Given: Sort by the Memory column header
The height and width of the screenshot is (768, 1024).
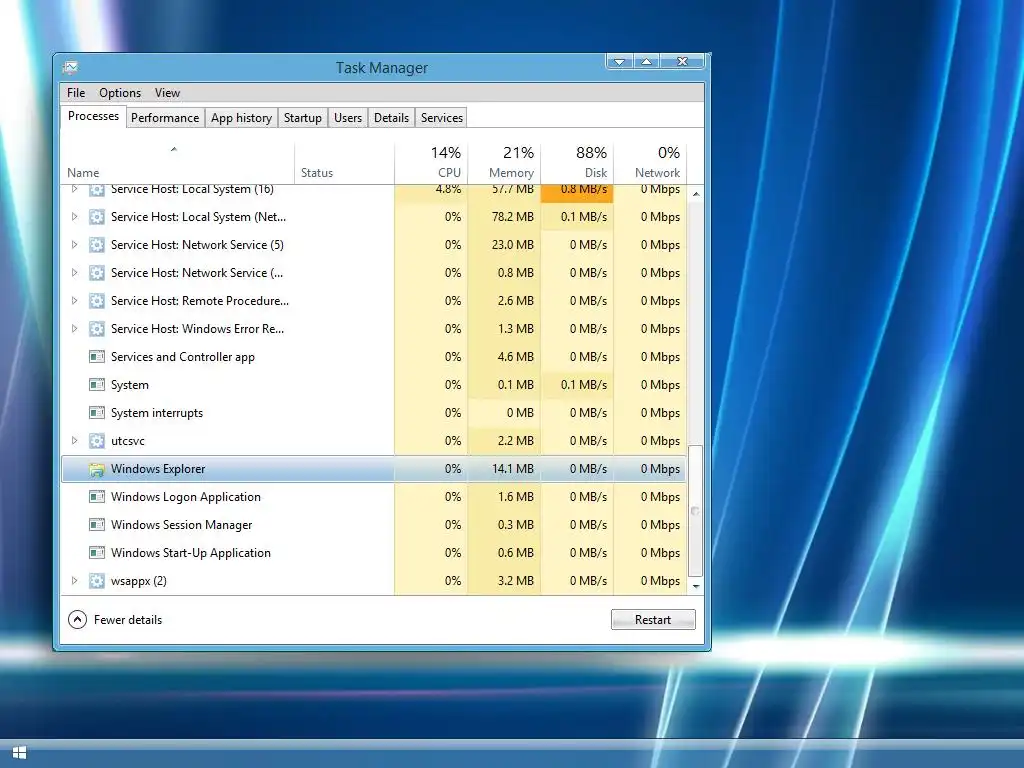Looking at the screenshot, I should (504, 163).
